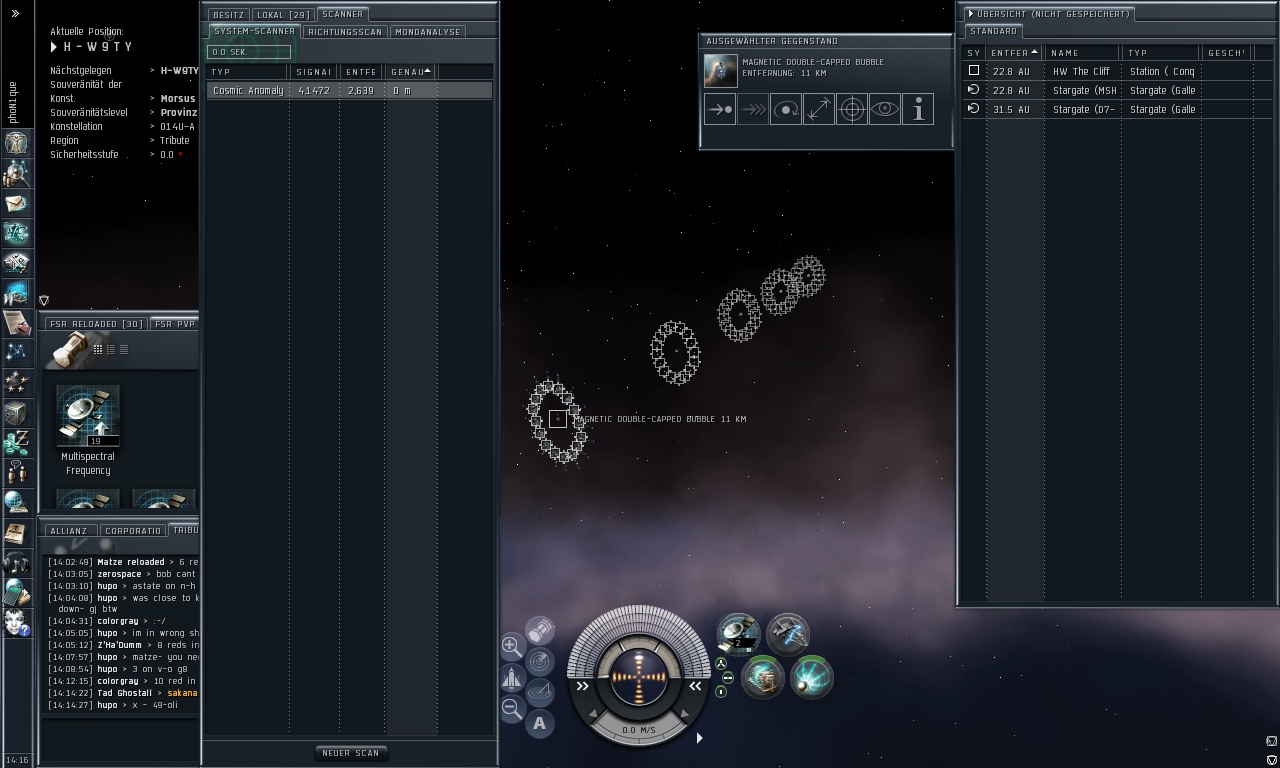Click the Tribute region link
The width and height of the screenshot is (1280, 768).
174,141
